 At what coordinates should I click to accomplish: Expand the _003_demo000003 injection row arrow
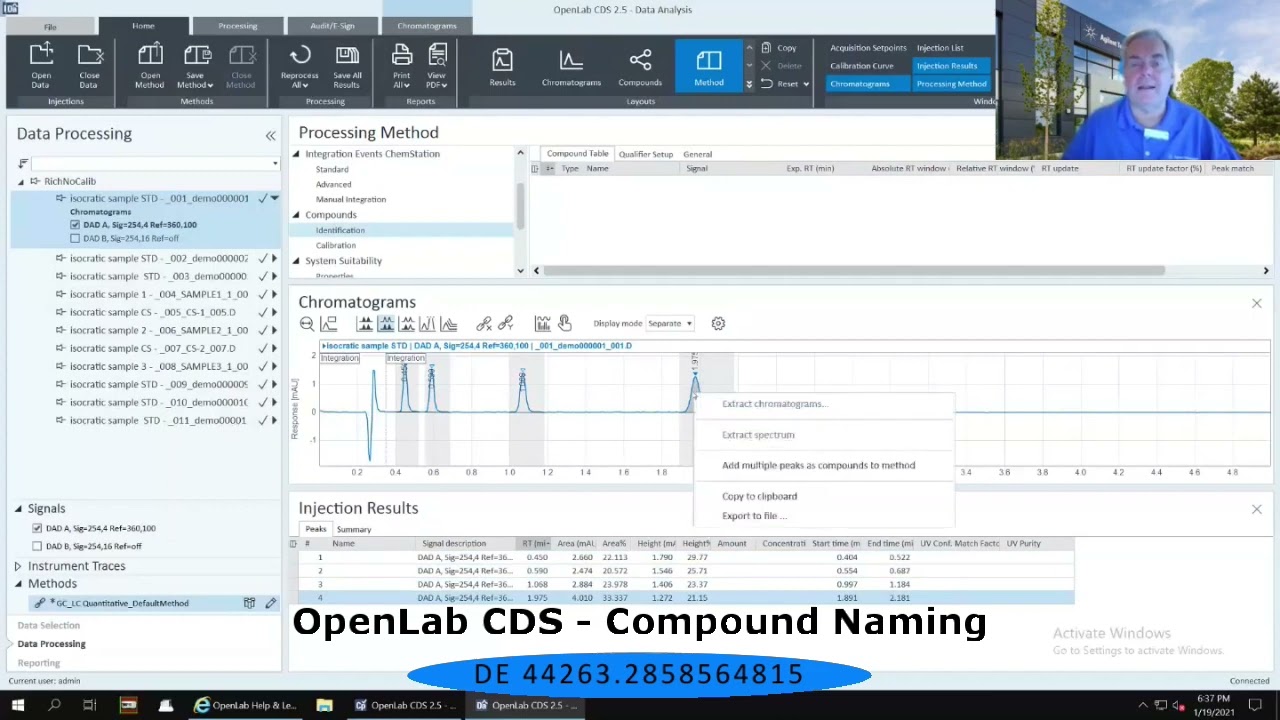[275, 276]
